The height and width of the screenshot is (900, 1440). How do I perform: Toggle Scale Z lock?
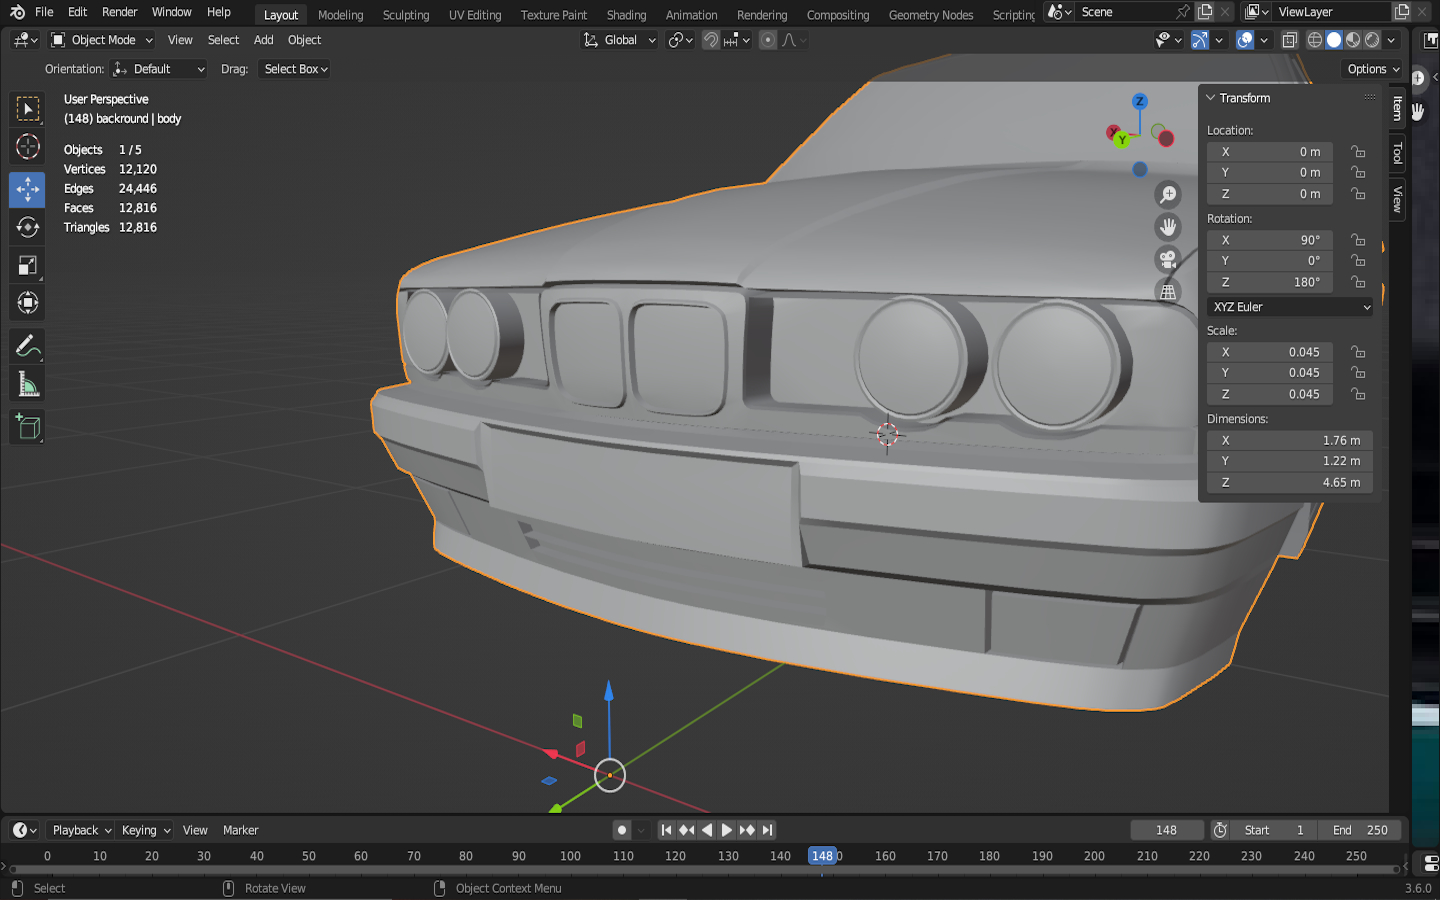click(x=1358, y=394)
